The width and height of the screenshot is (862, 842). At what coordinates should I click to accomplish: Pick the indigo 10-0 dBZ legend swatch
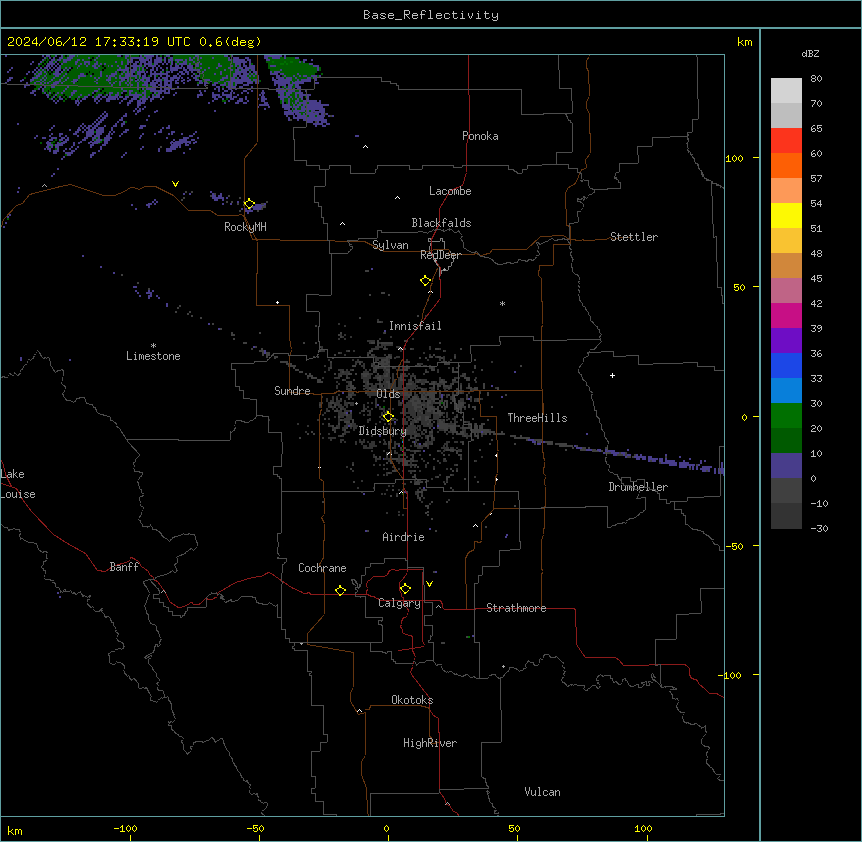click(x=786, y=466)
